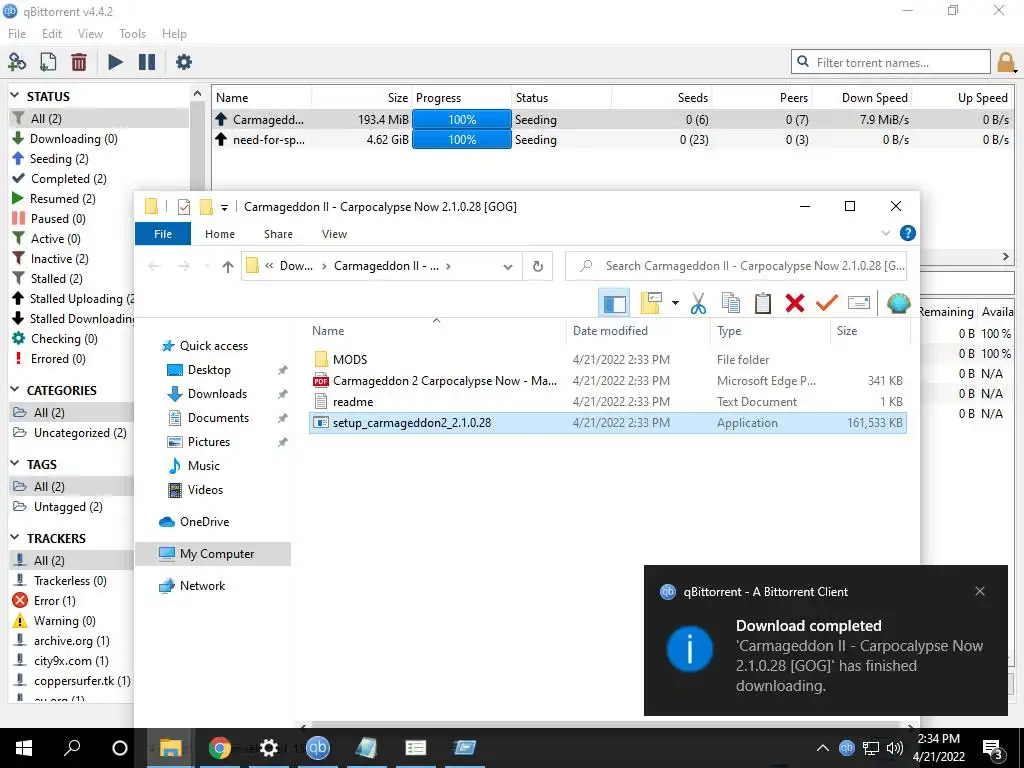
Task: Collapse the CATEGORIES section in the sidebar
Action: pos(15,390)
